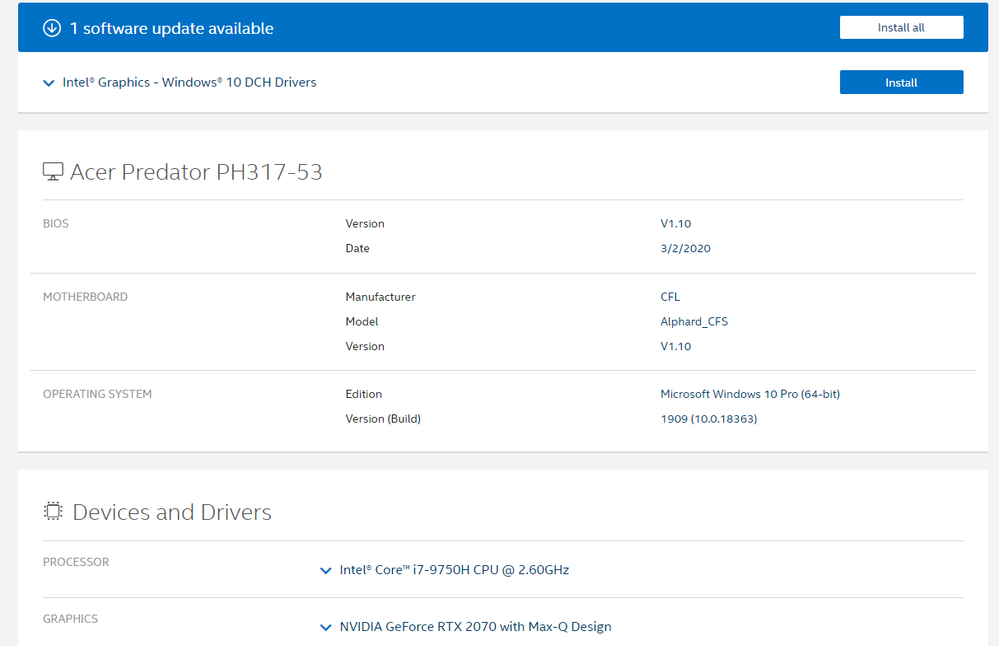The height and width of the screenshot is (646, 999).
Task: Select BIOS date 3/2/2020
Action: pyautogui.click(x=685, y=248)
